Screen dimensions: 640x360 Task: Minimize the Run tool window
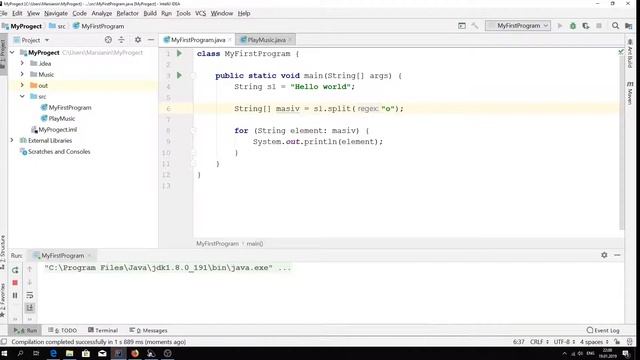[617, 255]
